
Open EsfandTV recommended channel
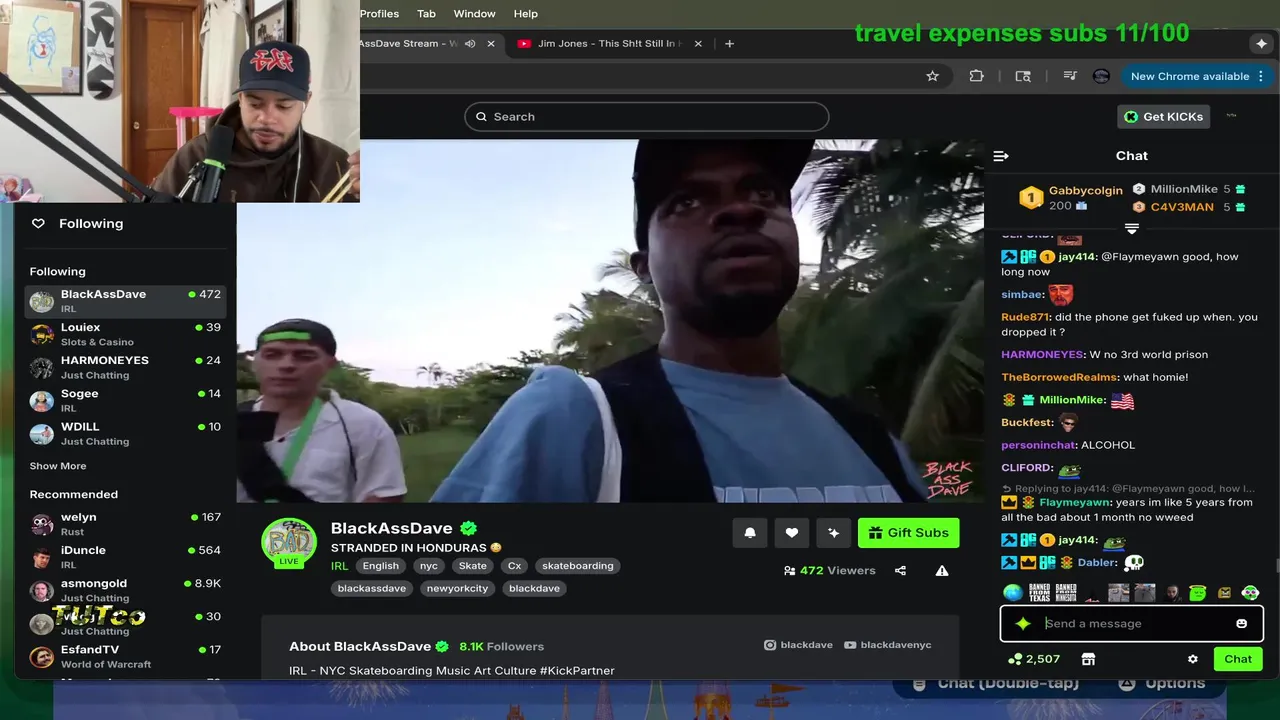point(125,656)
